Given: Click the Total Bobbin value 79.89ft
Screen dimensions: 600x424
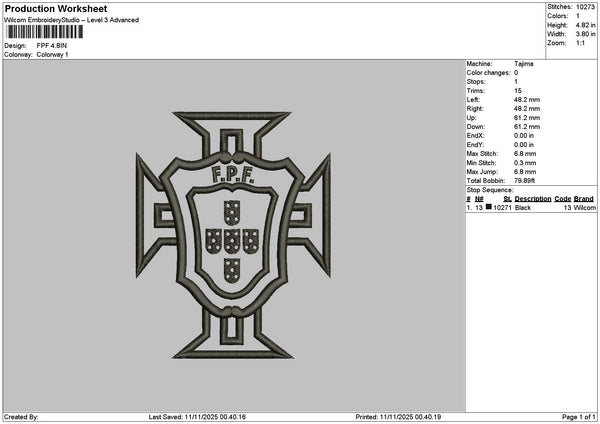Looking at the screenshot, I should point(524,181).
